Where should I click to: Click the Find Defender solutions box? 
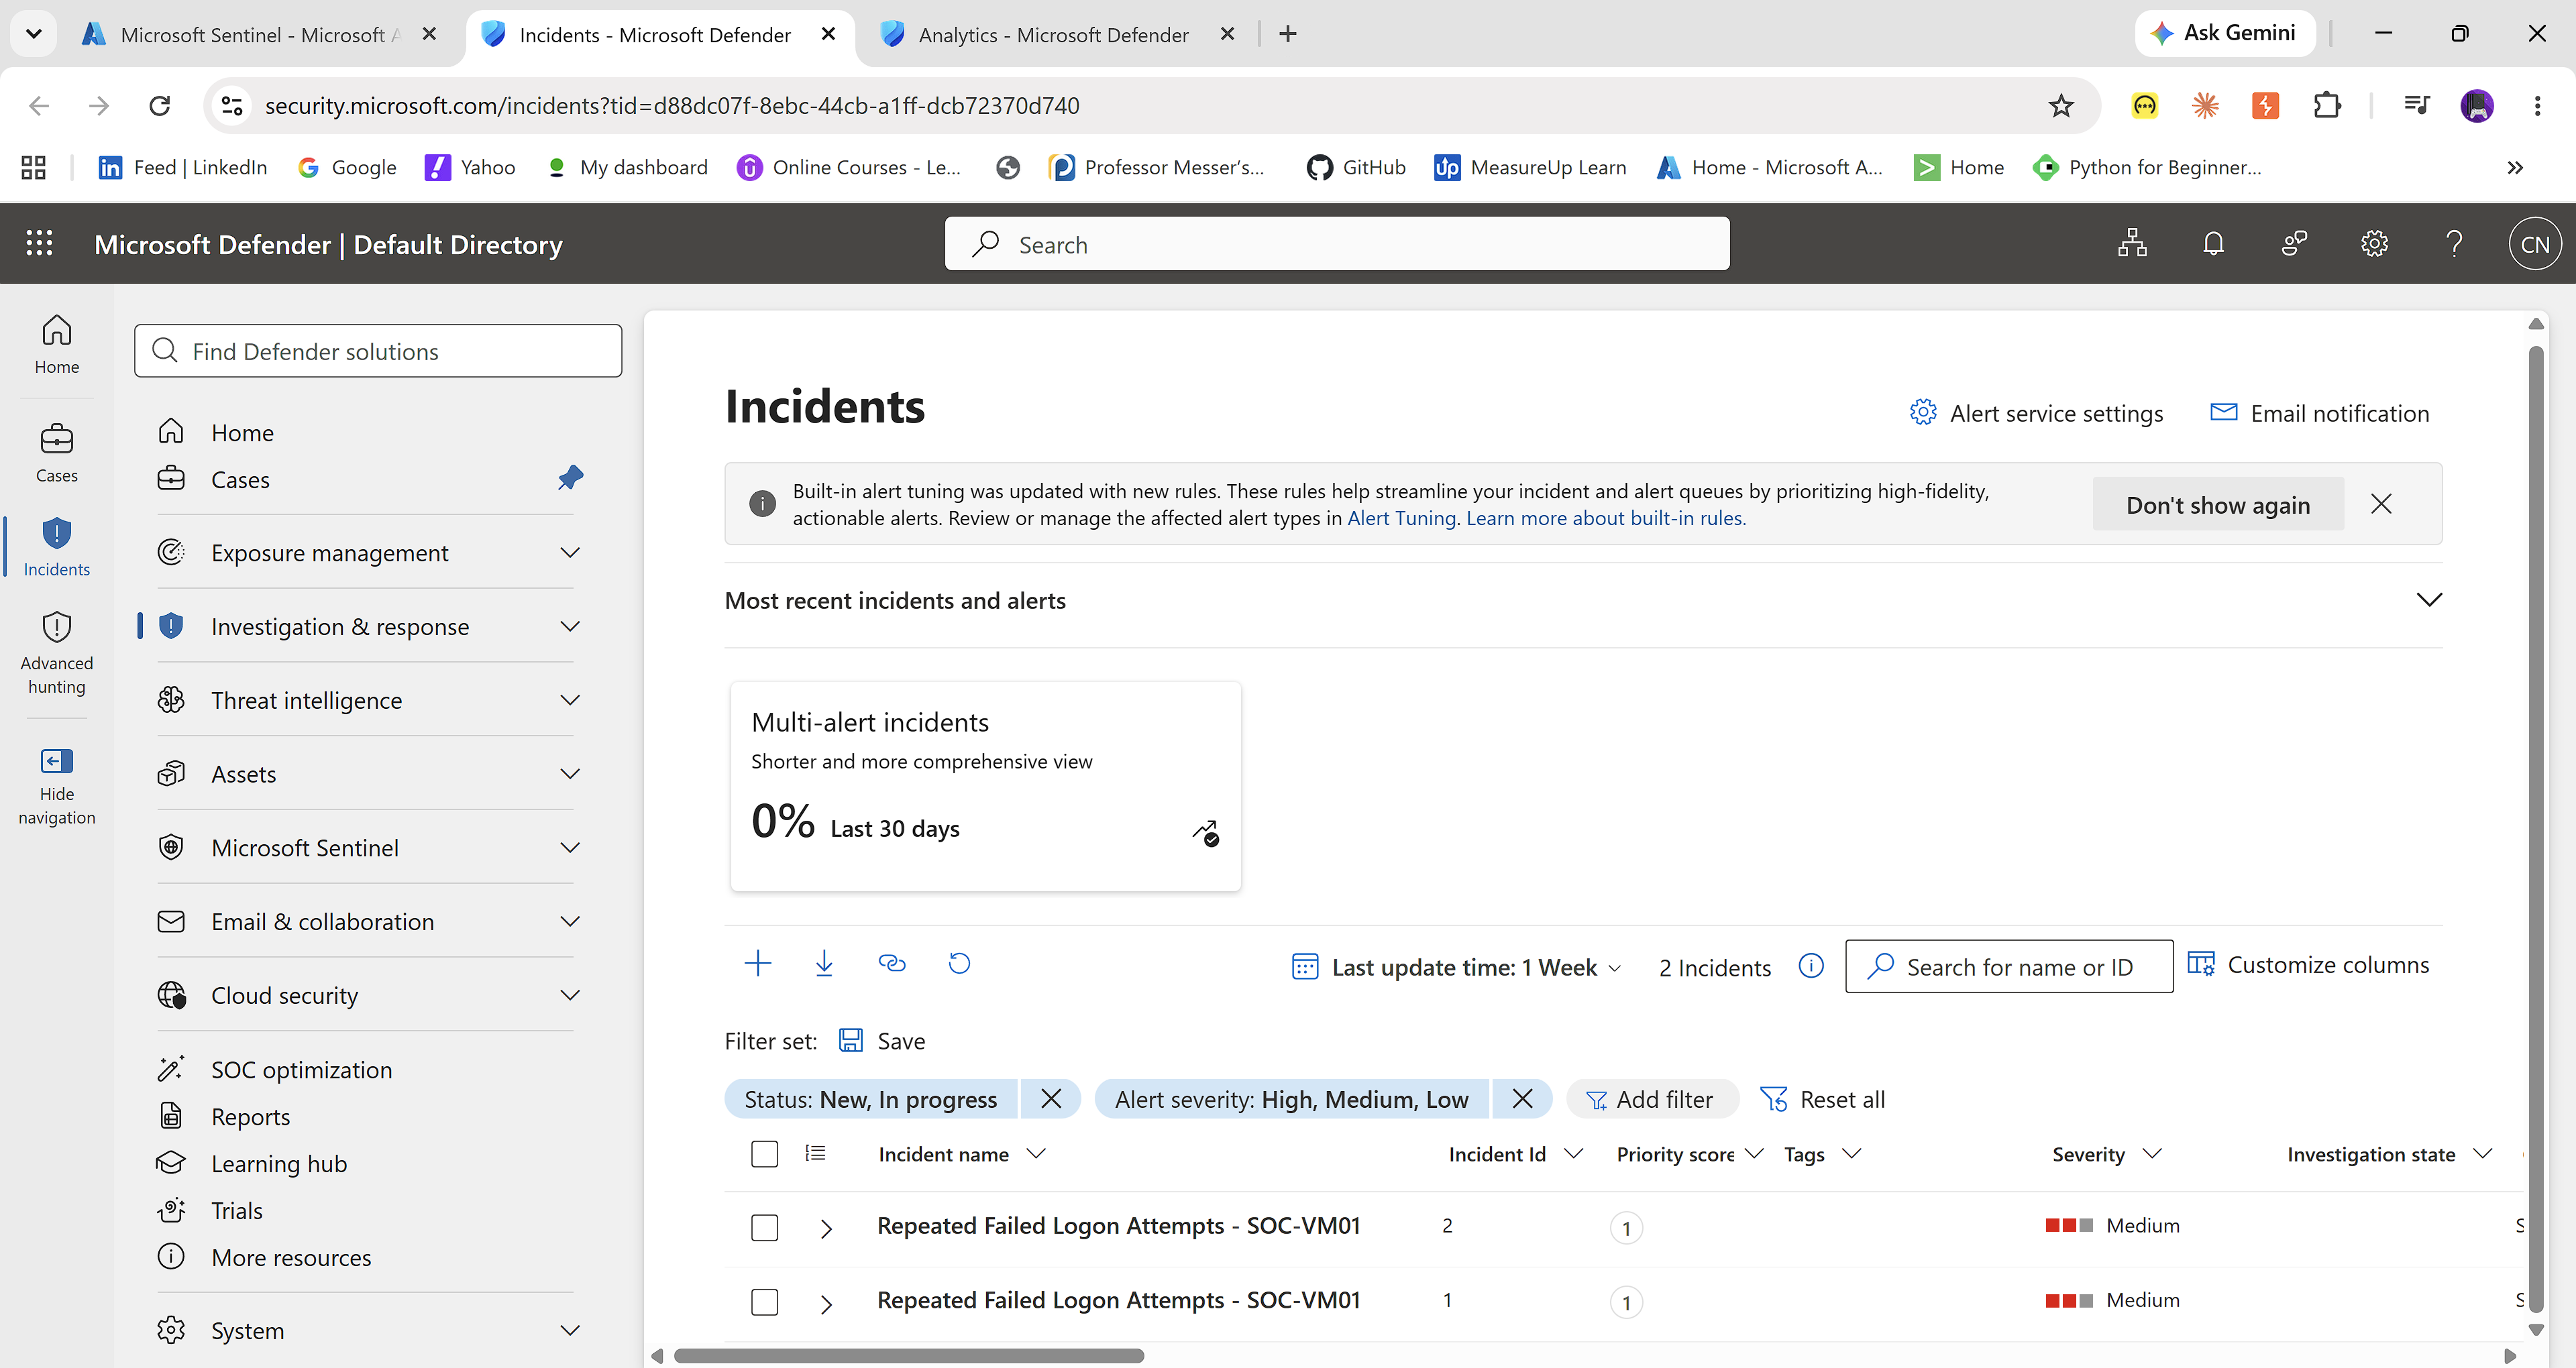[x=377, y=351]
